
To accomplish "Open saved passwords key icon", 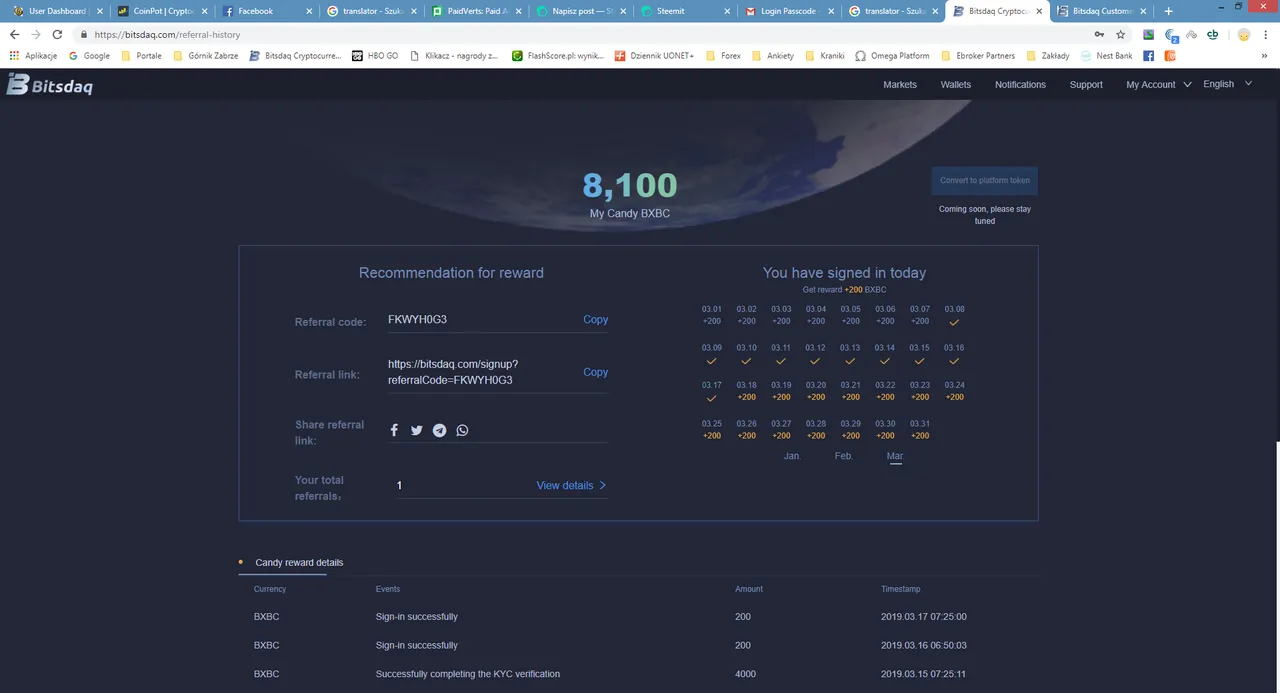I will [x=1099, y=34].
